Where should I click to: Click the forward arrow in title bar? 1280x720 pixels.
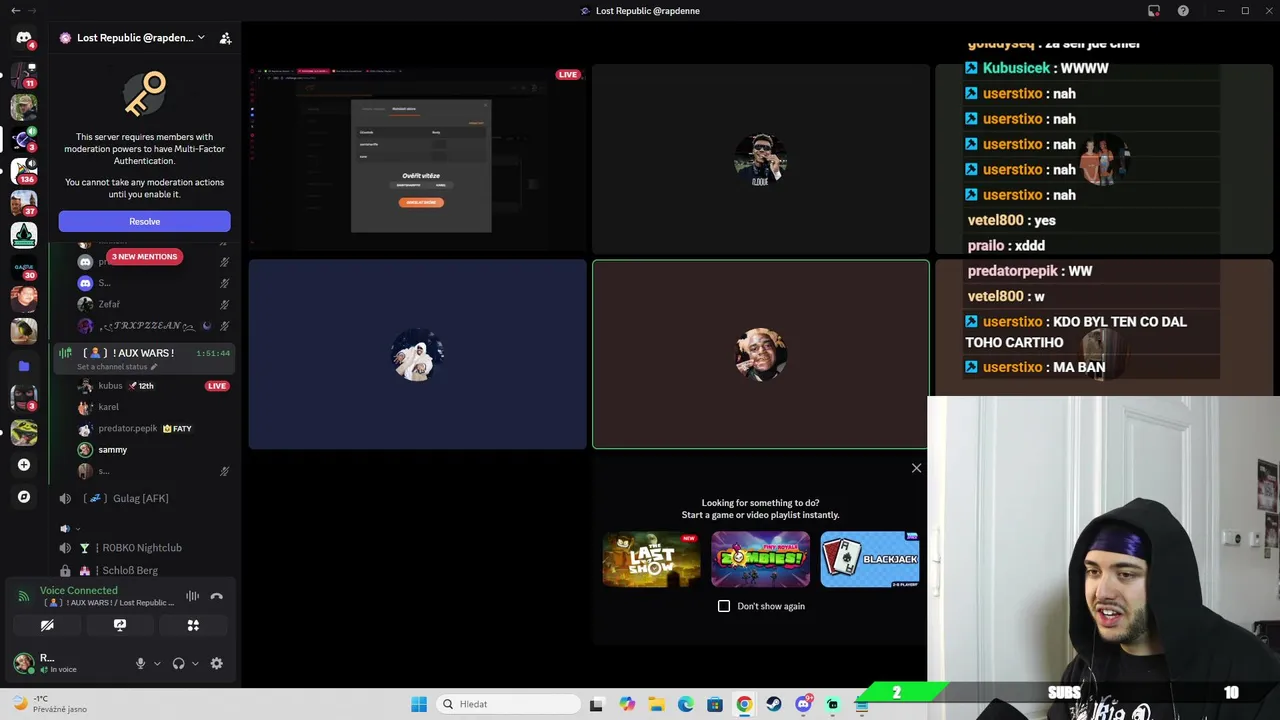34,10
